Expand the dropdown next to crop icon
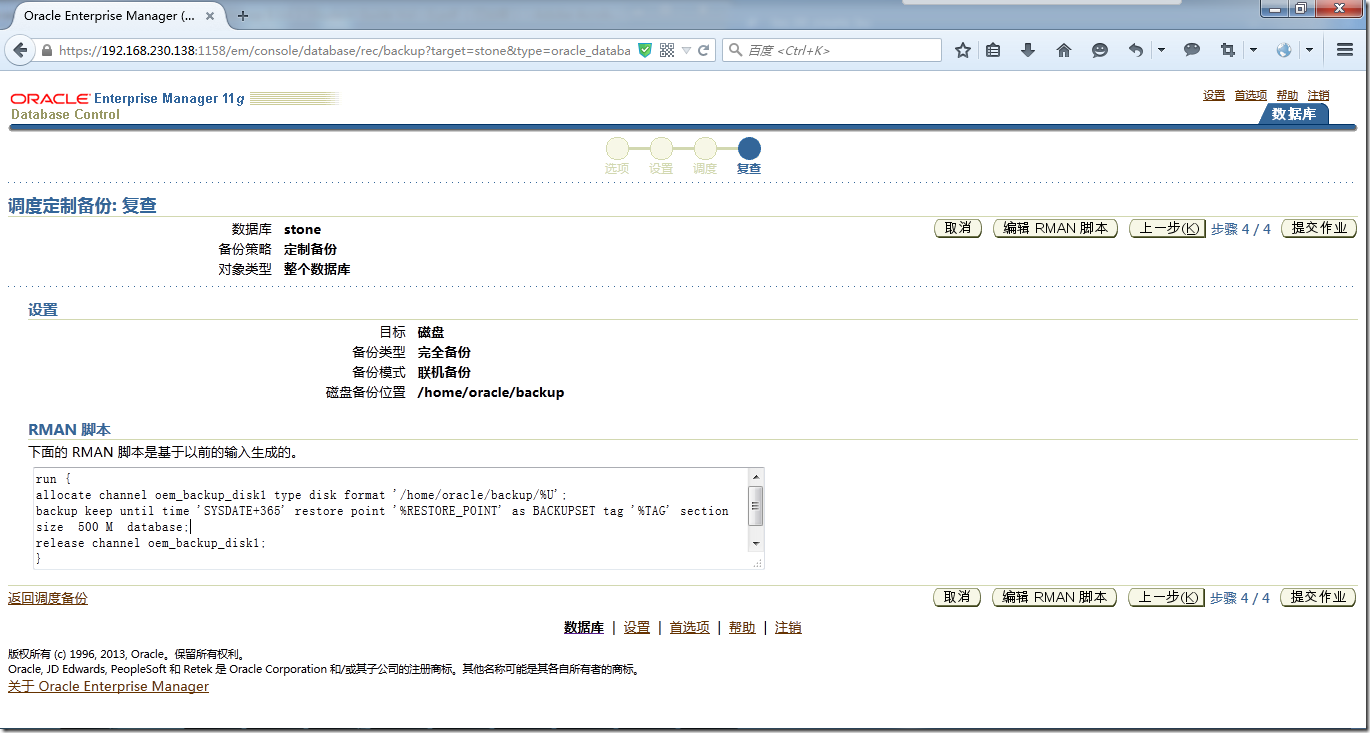This screenshot has height=733, width=1370. point(1254,50)
